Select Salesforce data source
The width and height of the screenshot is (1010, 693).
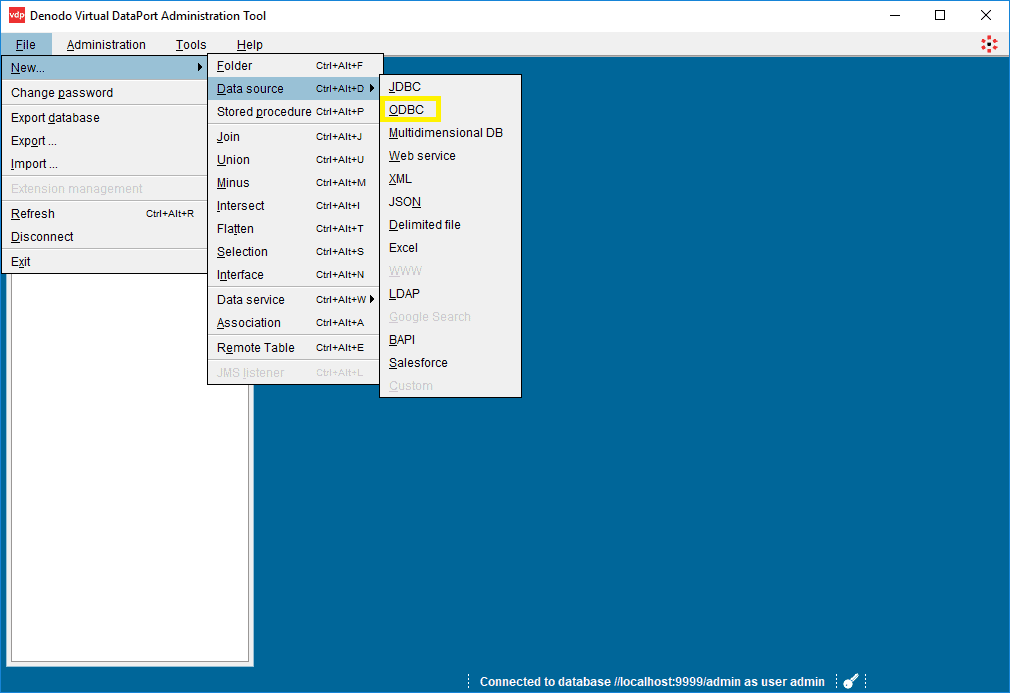[x=450, y=363]
